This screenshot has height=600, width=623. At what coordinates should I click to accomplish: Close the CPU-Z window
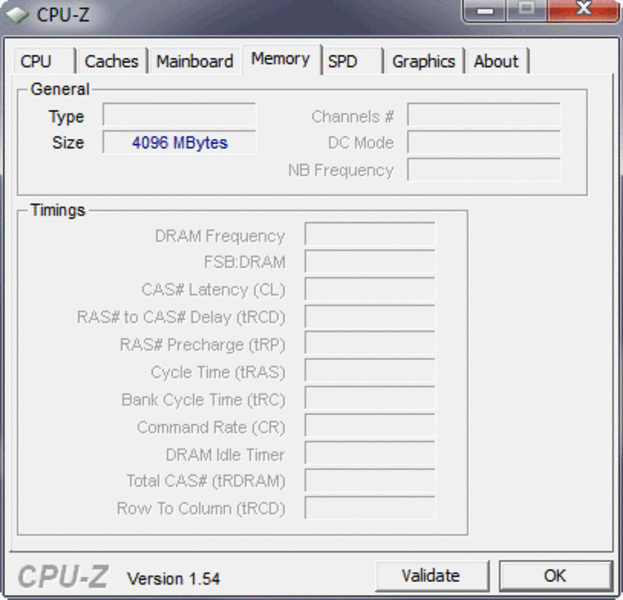pos(583,10)
